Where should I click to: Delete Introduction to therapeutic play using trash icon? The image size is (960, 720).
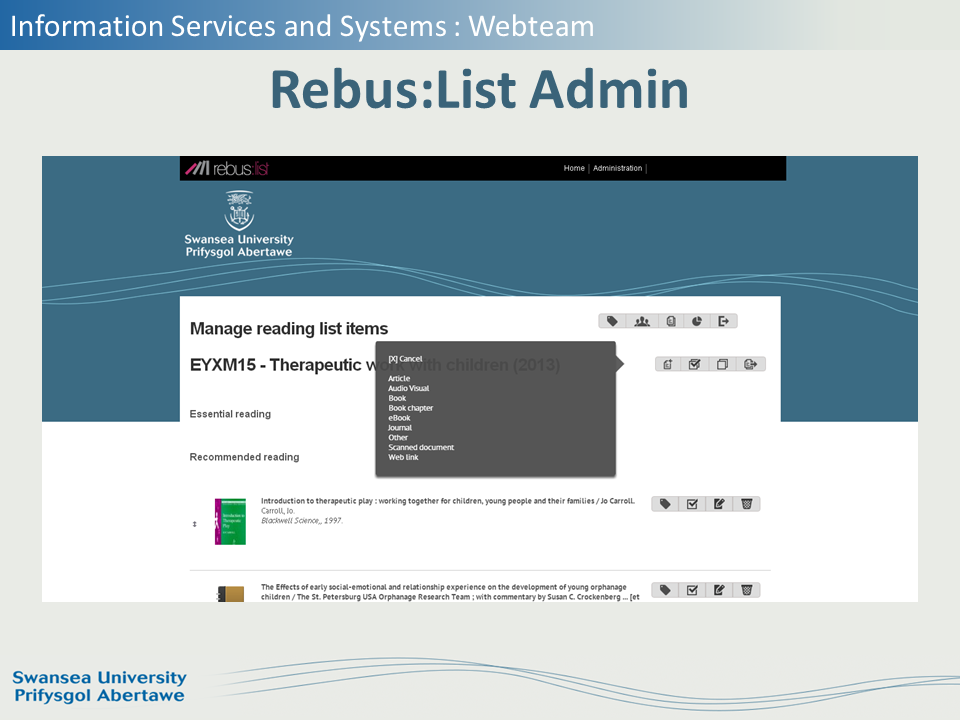coord(746,504)
